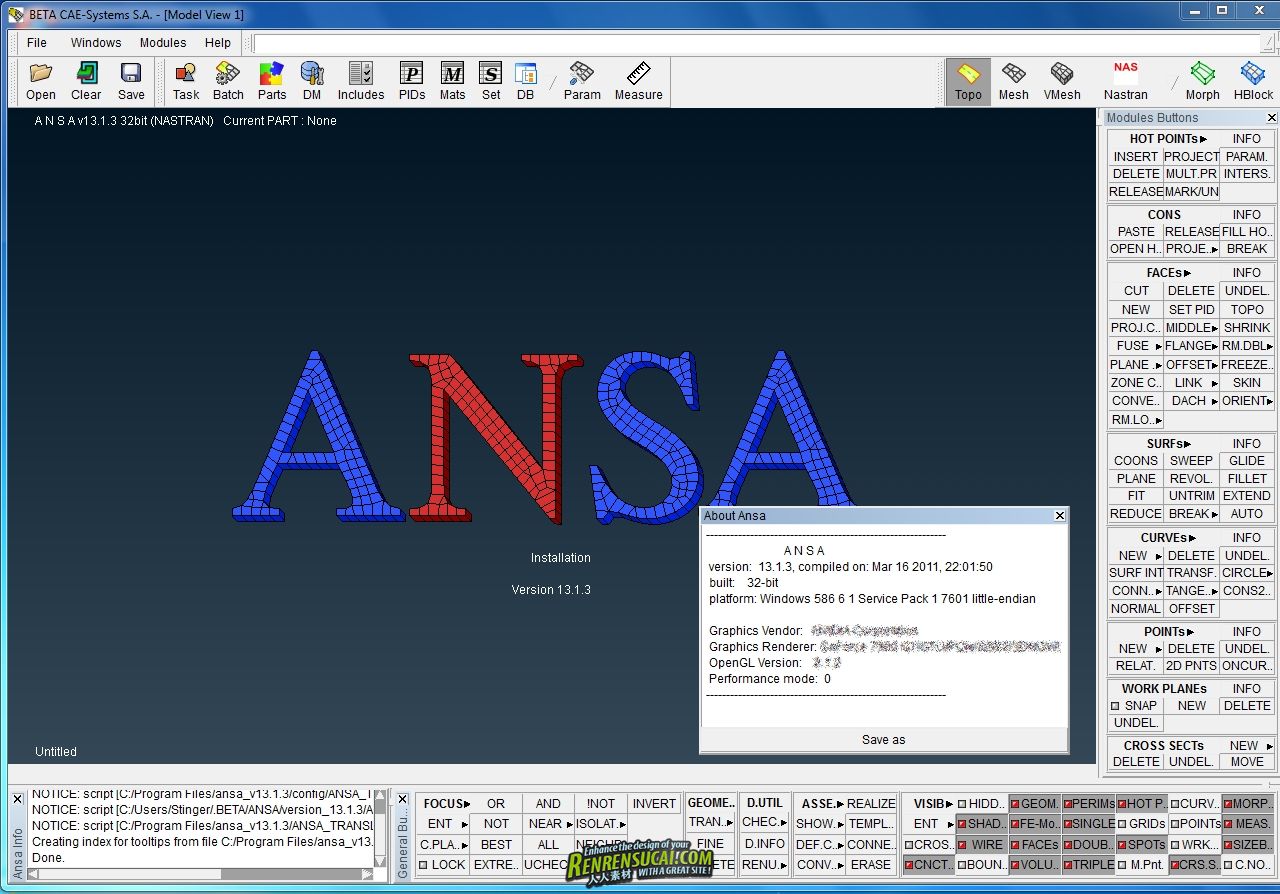Switch to the VMesh module icon

[1062, 82]
